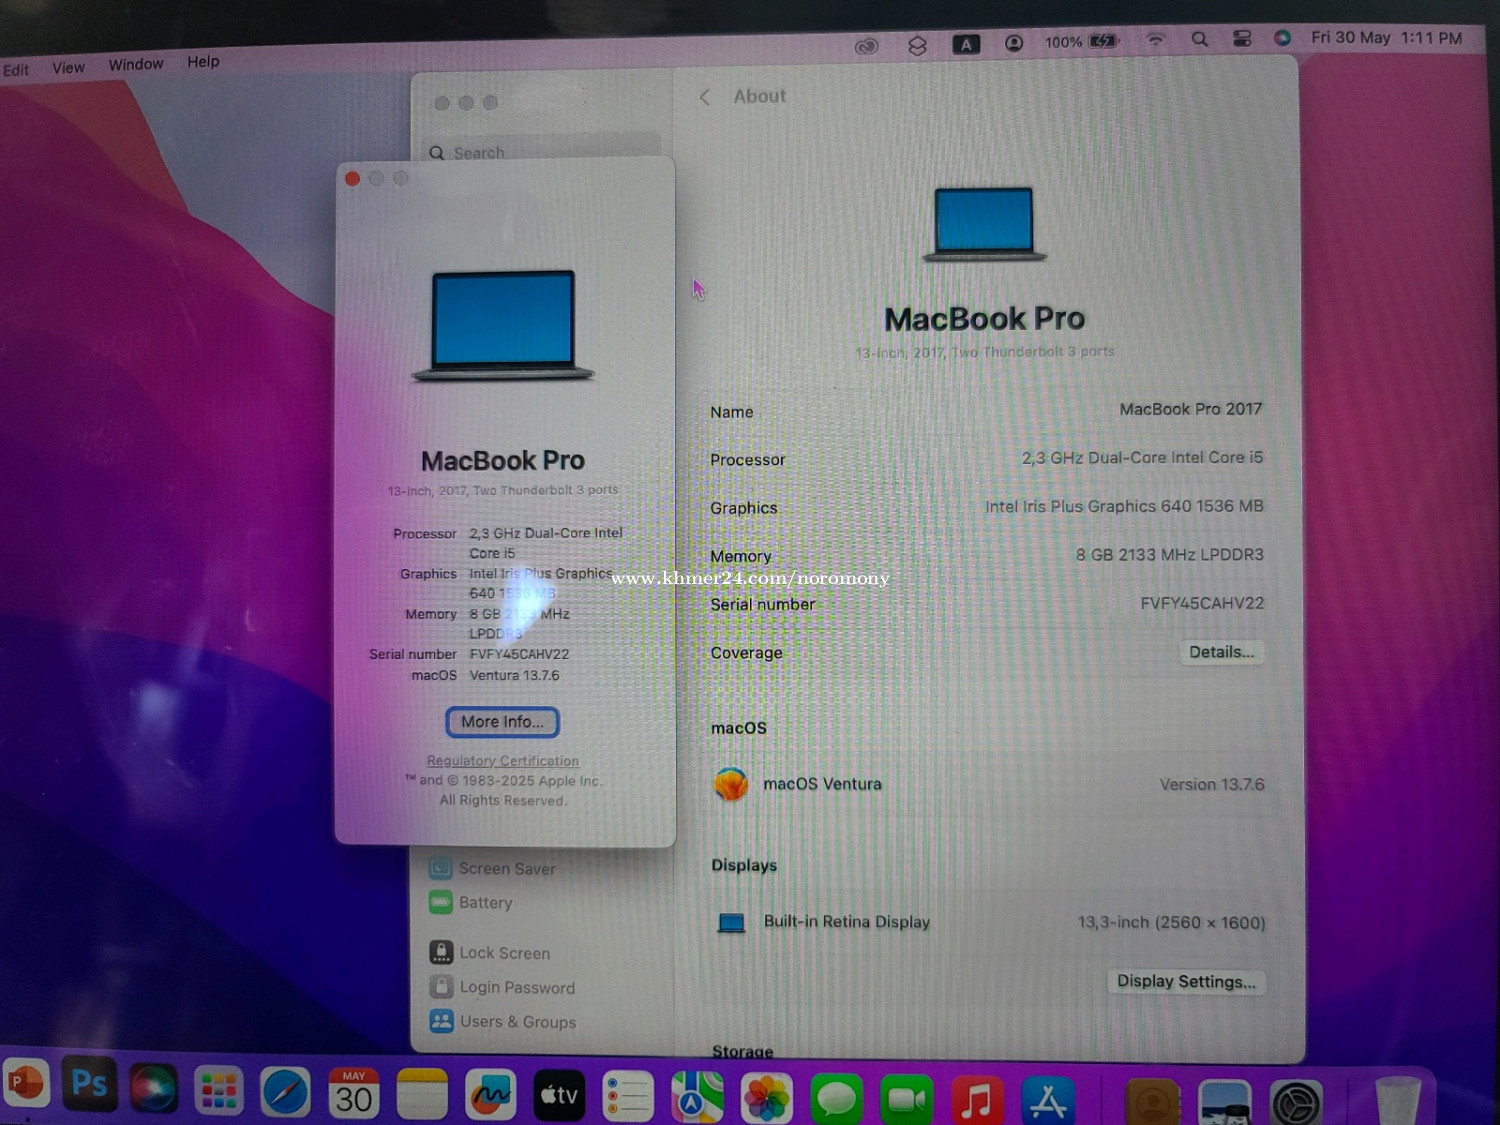
Task: Click Version 13.7.6 text
Action: point(1212,785)
